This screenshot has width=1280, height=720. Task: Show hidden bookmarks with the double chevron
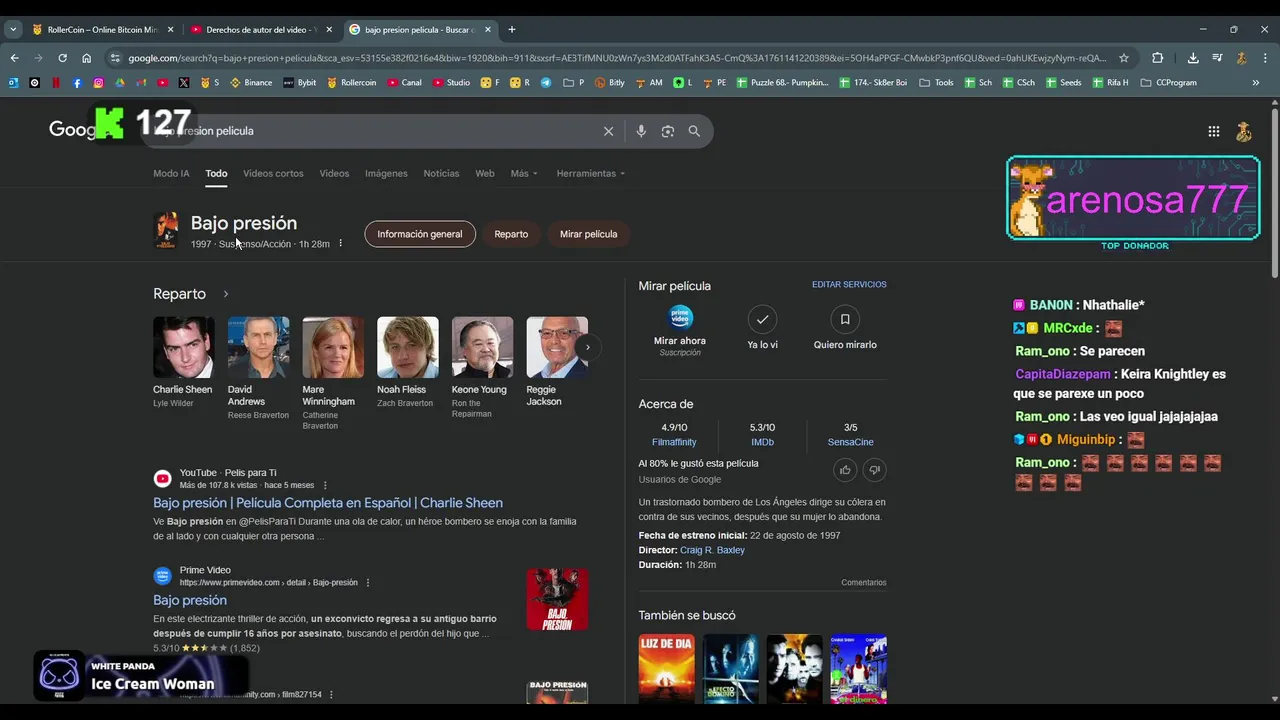point(1256,83)
